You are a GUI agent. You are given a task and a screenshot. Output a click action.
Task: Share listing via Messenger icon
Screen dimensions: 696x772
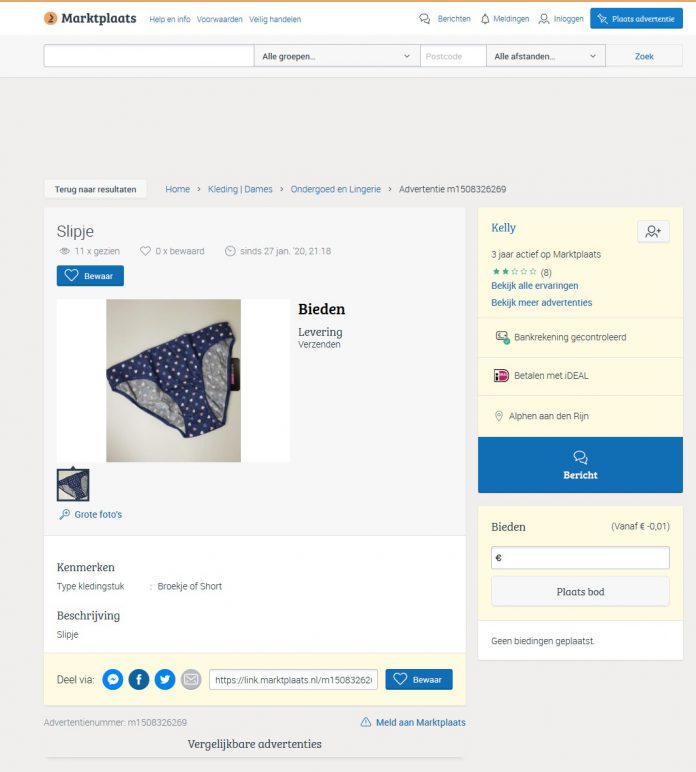(x=113, y=679)
